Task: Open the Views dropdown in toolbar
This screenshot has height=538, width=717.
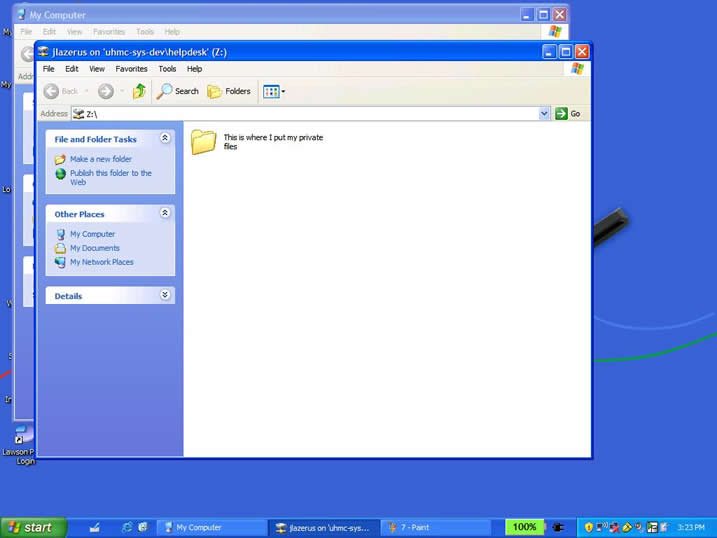Action: pos(274,91)
